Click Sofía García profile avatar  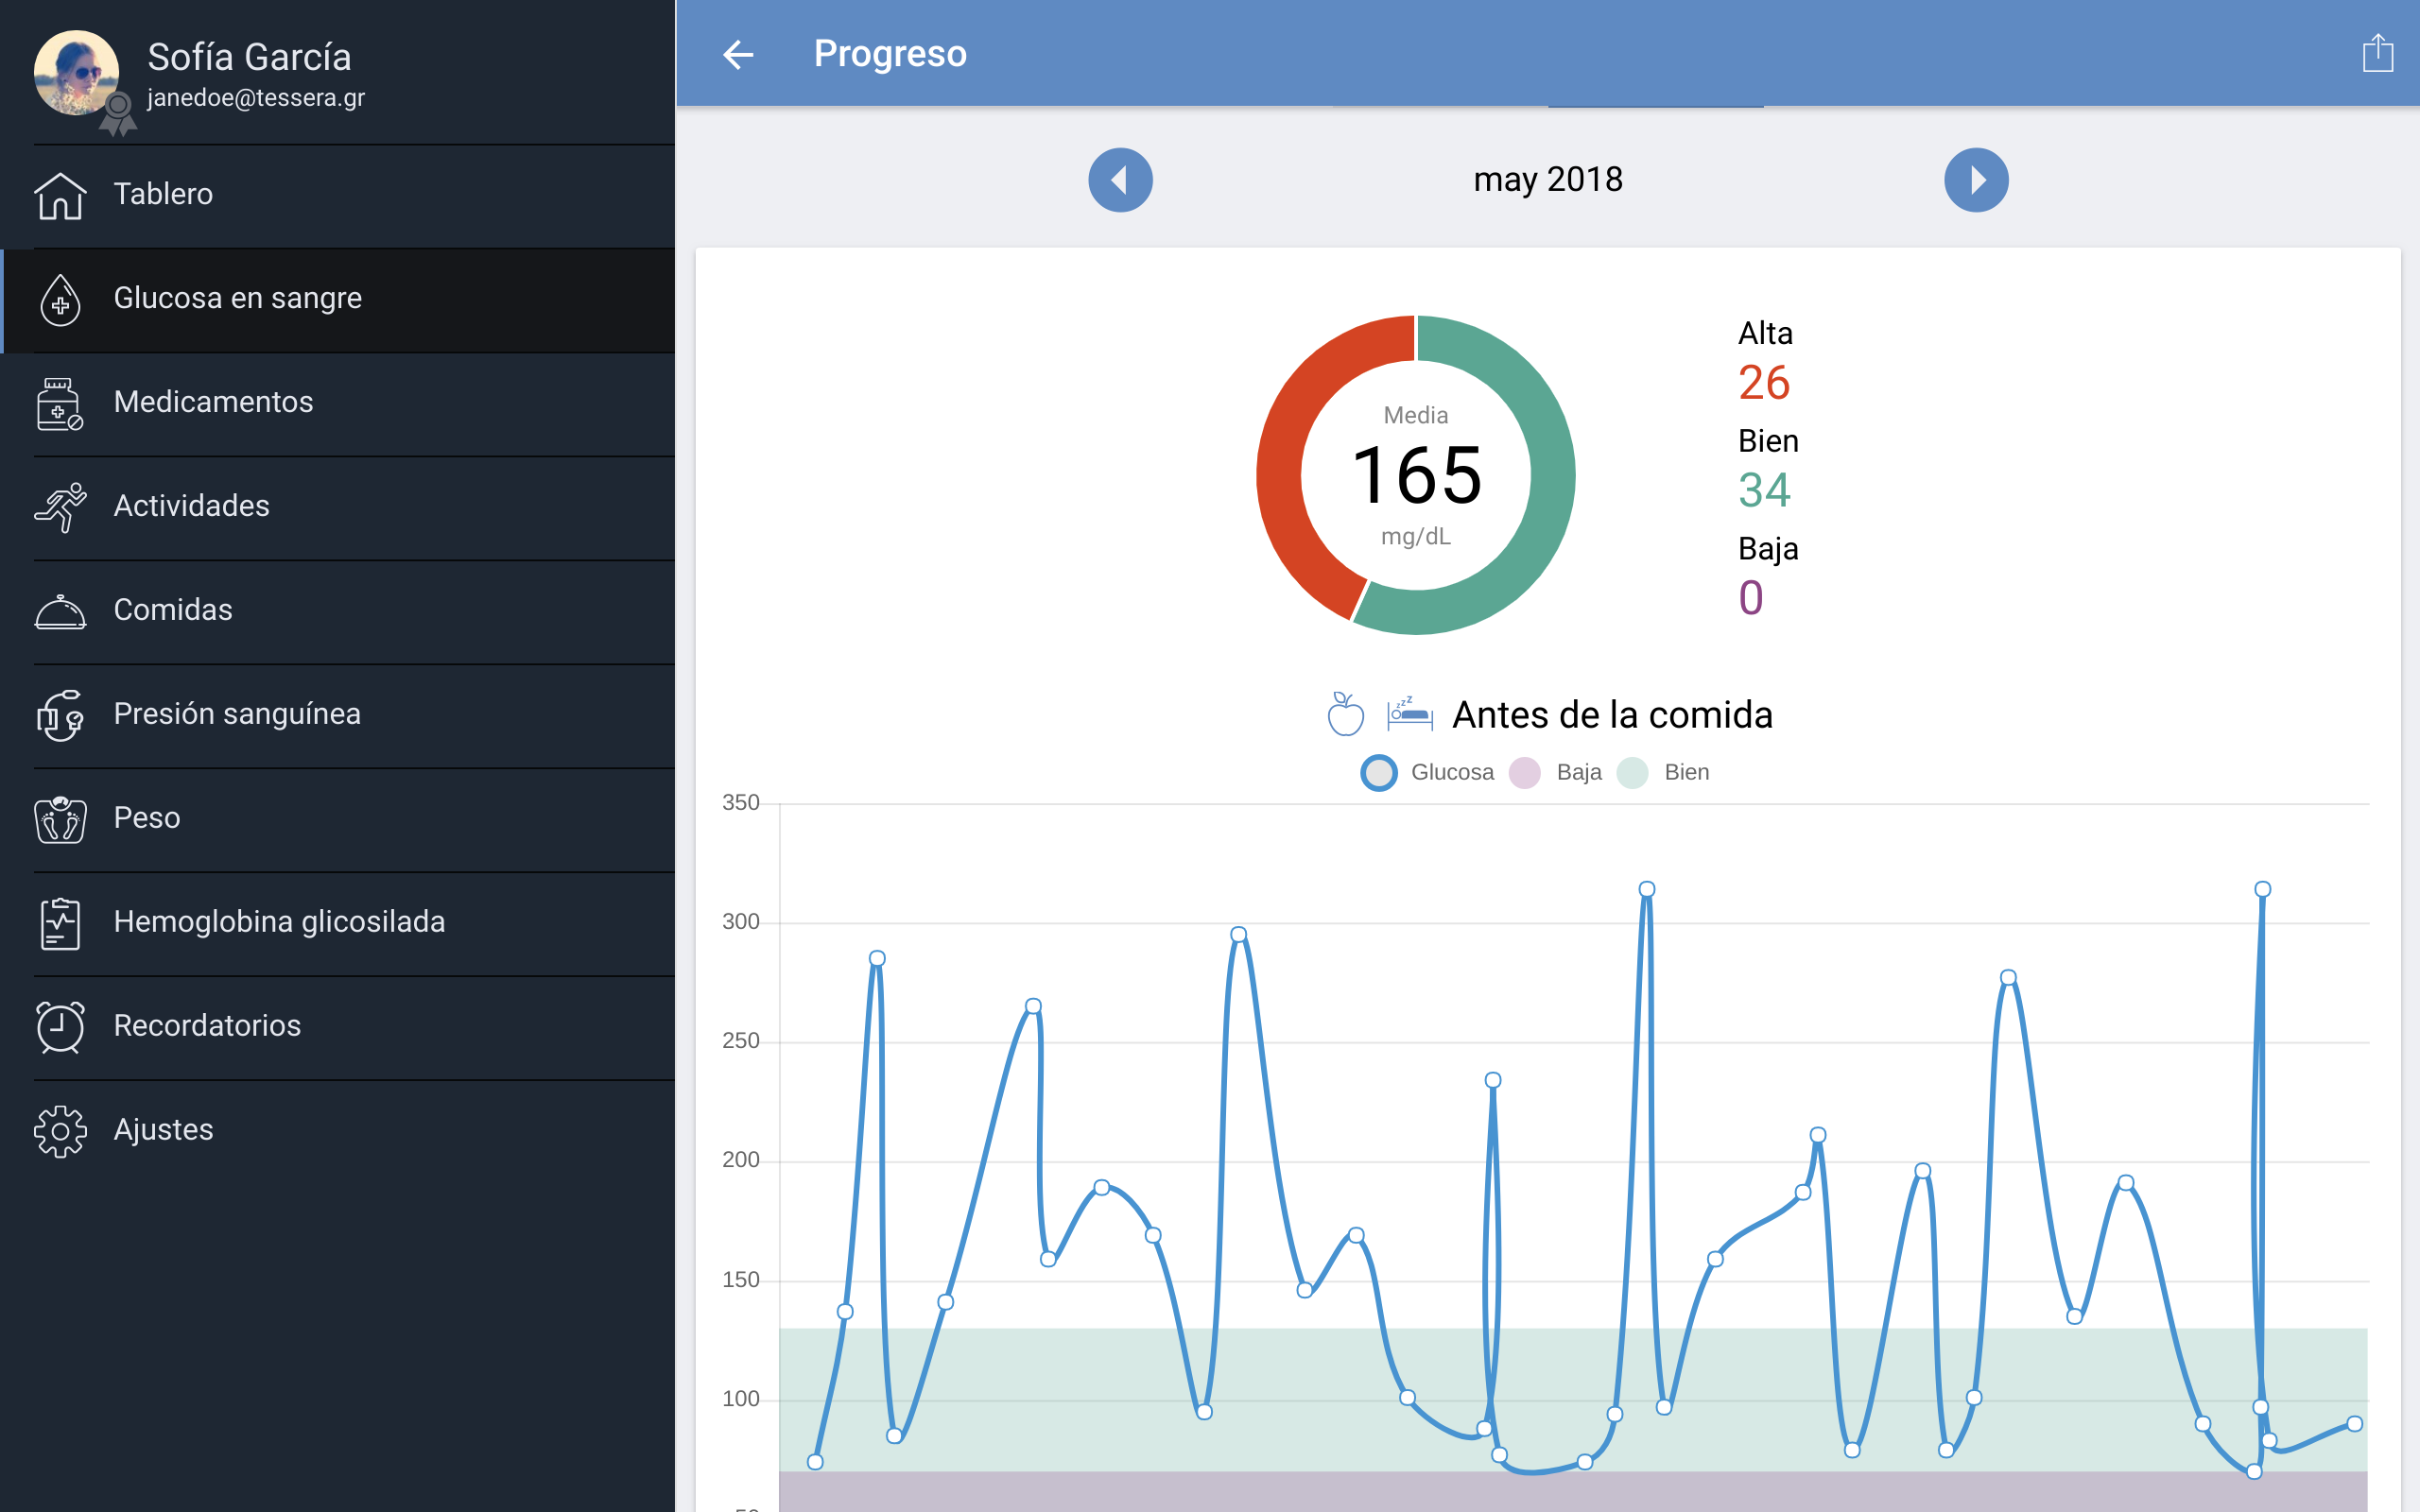[77, 73]
